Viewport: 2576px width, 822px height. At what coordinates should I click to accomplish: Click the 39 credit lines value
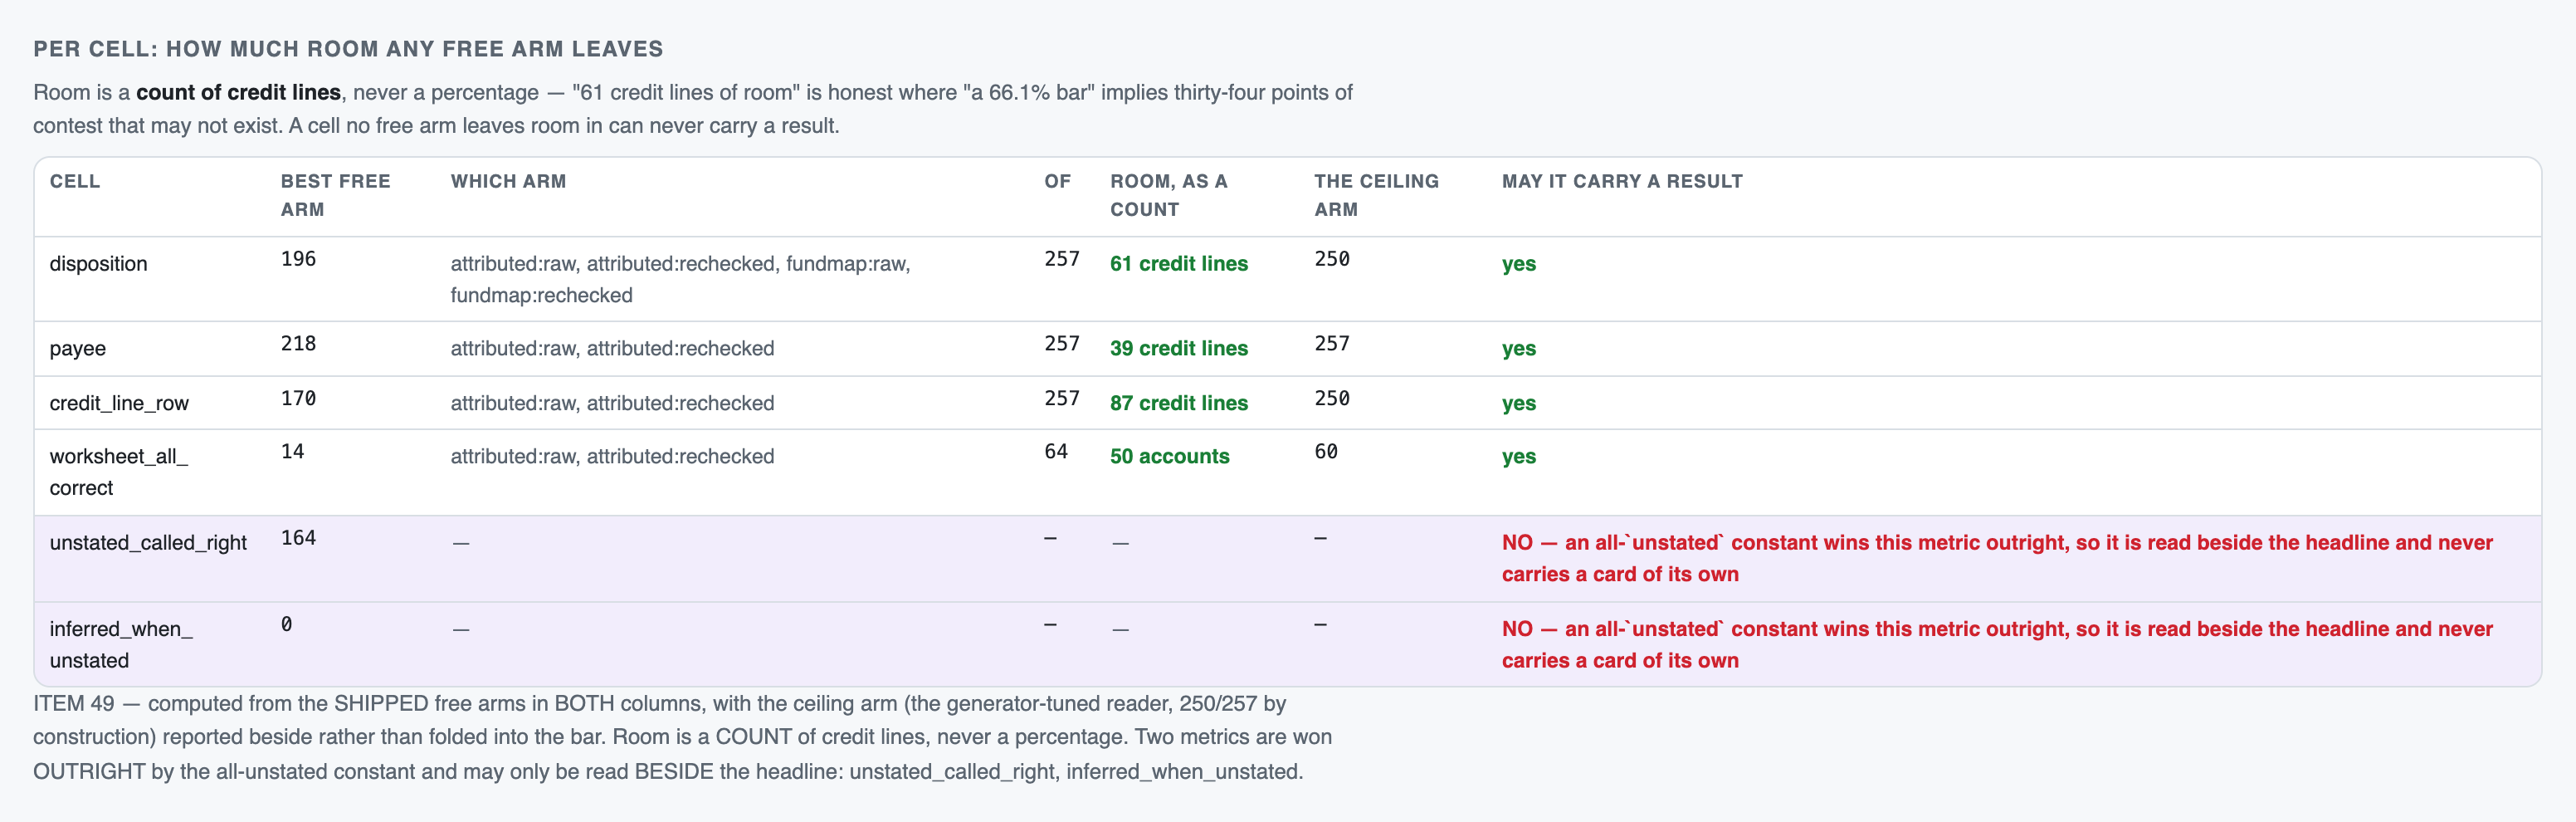pyautogui.click(x=1179, y=349)
